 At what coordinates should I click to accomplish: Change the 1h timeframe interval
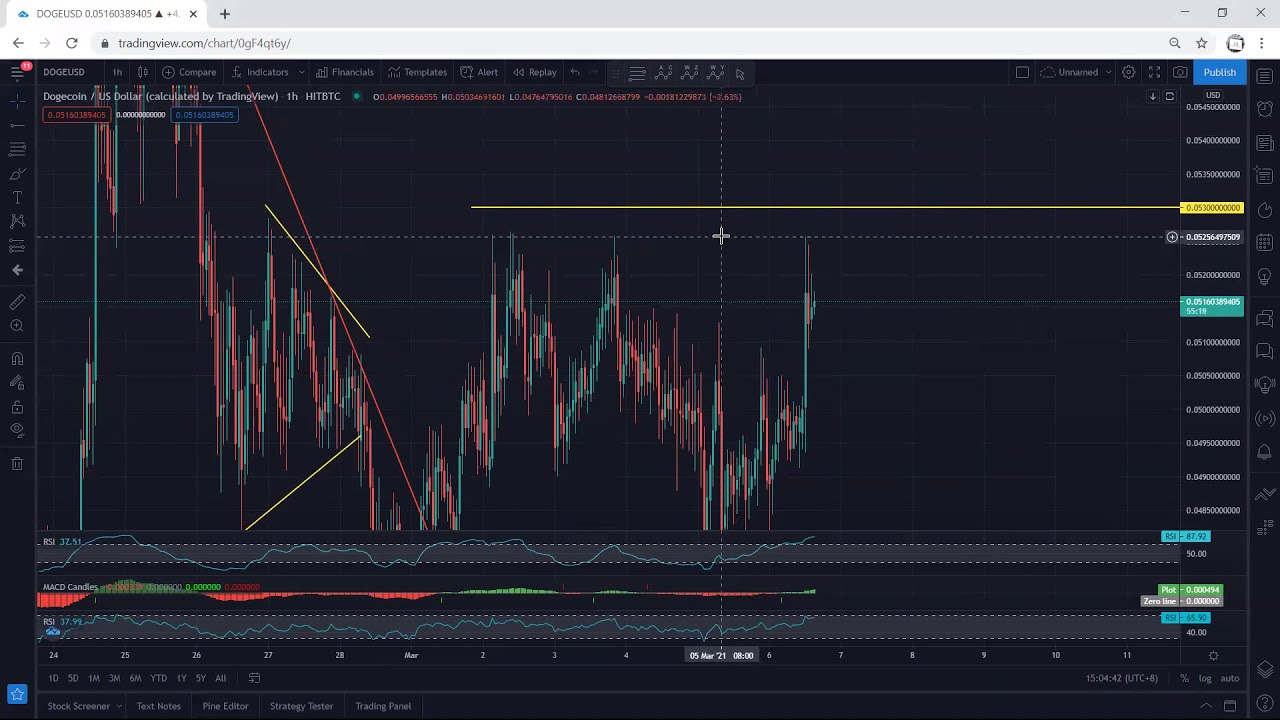point(117,72)
